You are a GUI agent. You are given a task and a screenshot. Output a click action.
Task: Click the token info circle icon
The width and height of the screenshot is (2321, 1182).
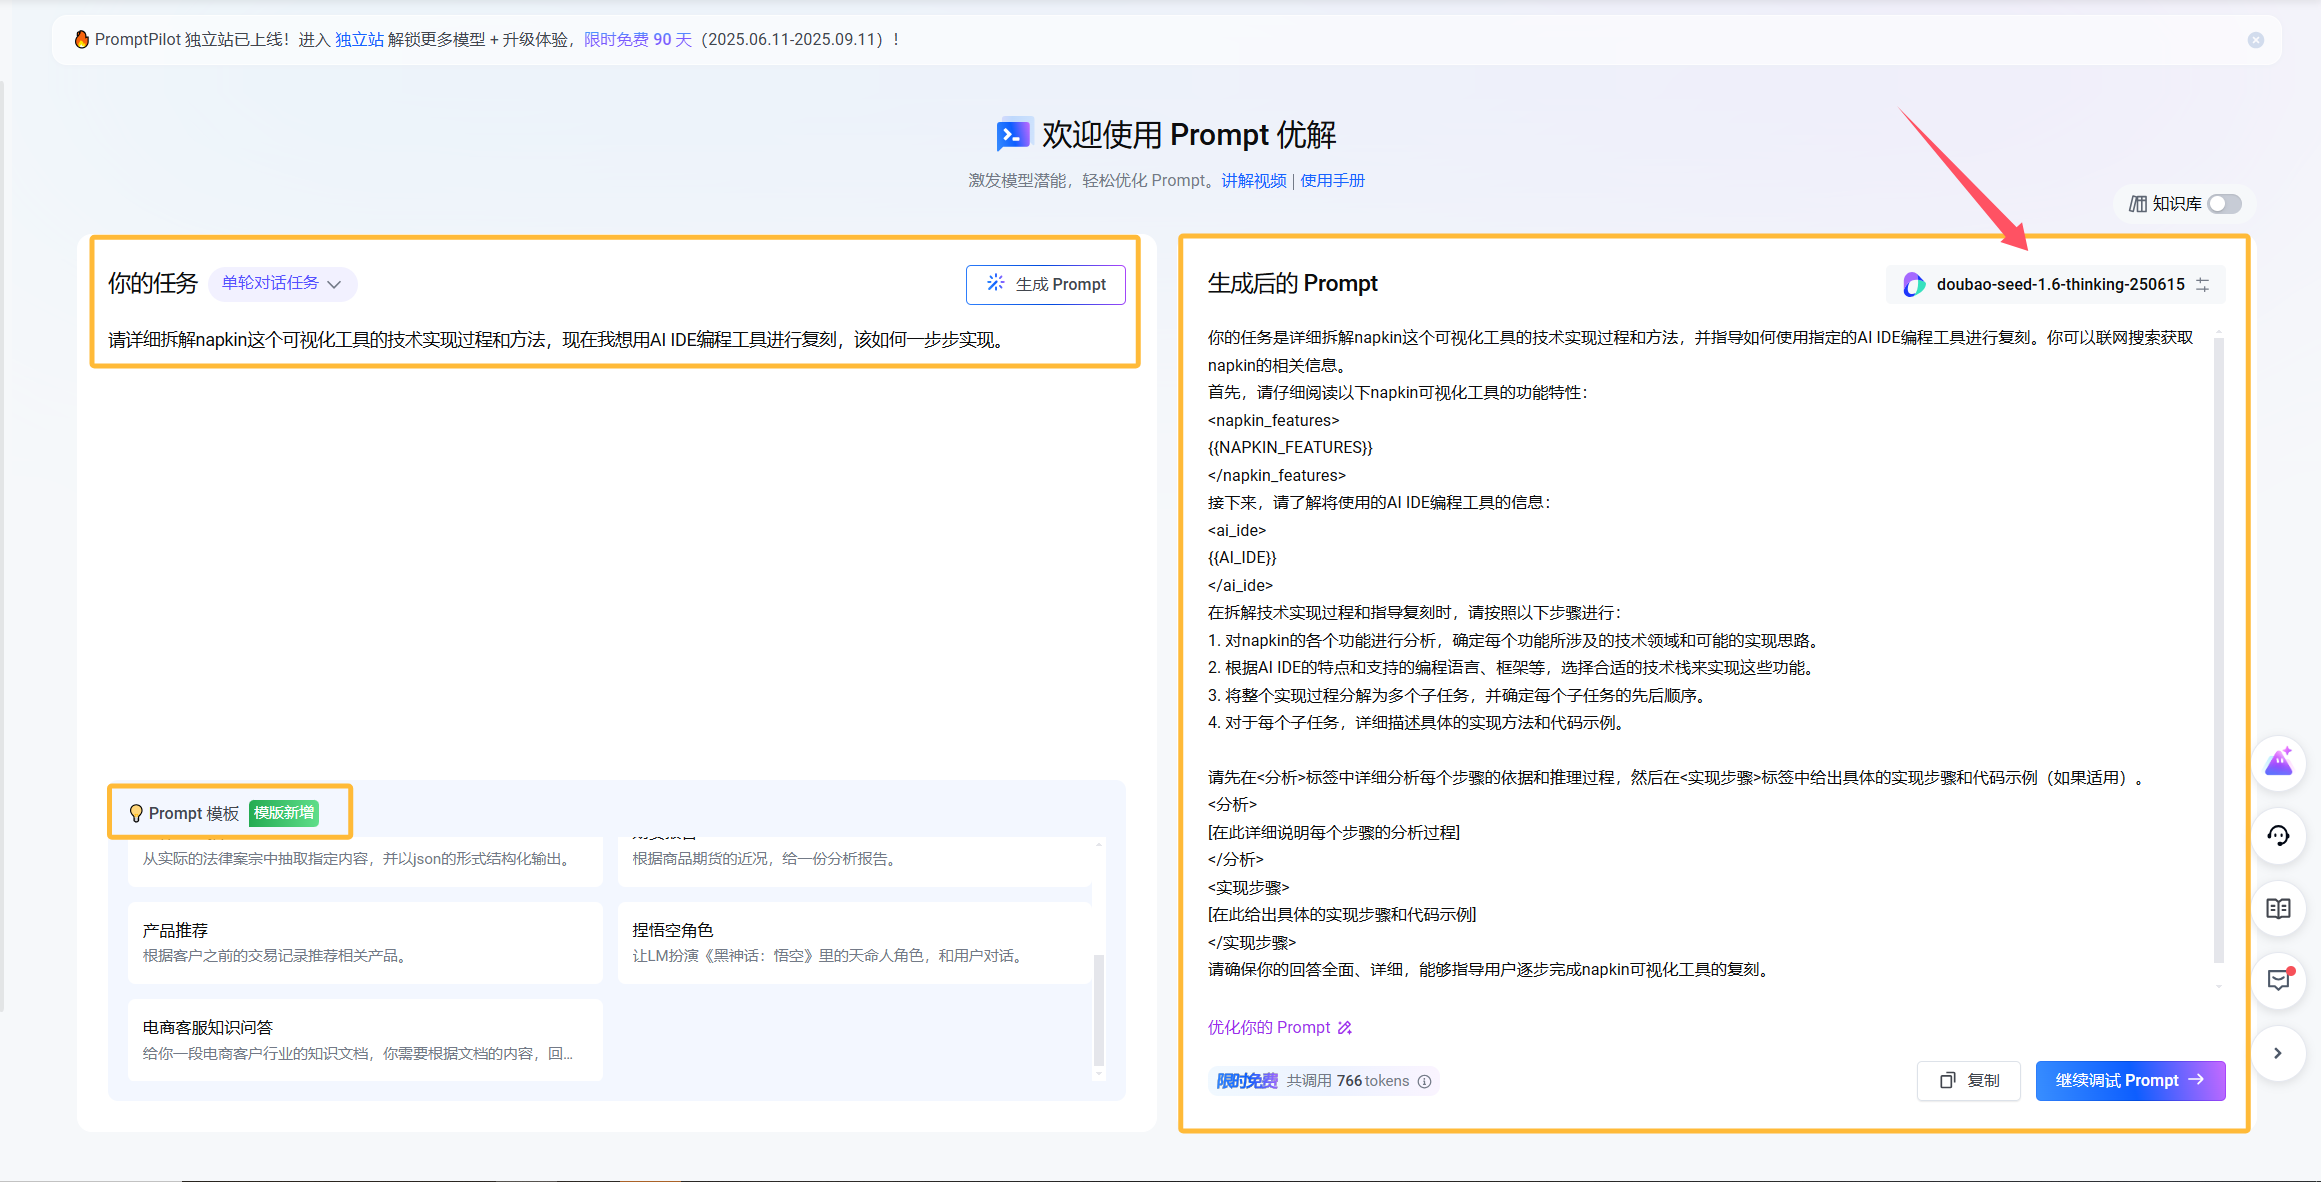click(x=1425, y=1081)
